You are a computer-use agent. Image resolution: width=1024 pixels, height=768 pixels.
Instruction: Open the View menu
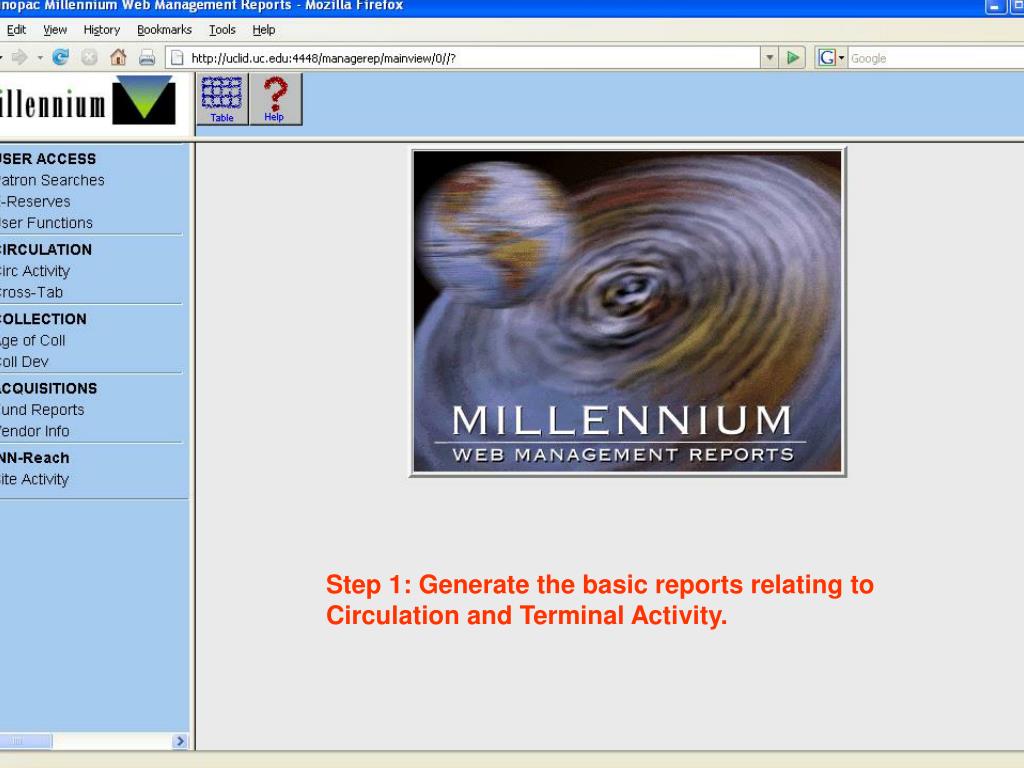coord(55,29)
